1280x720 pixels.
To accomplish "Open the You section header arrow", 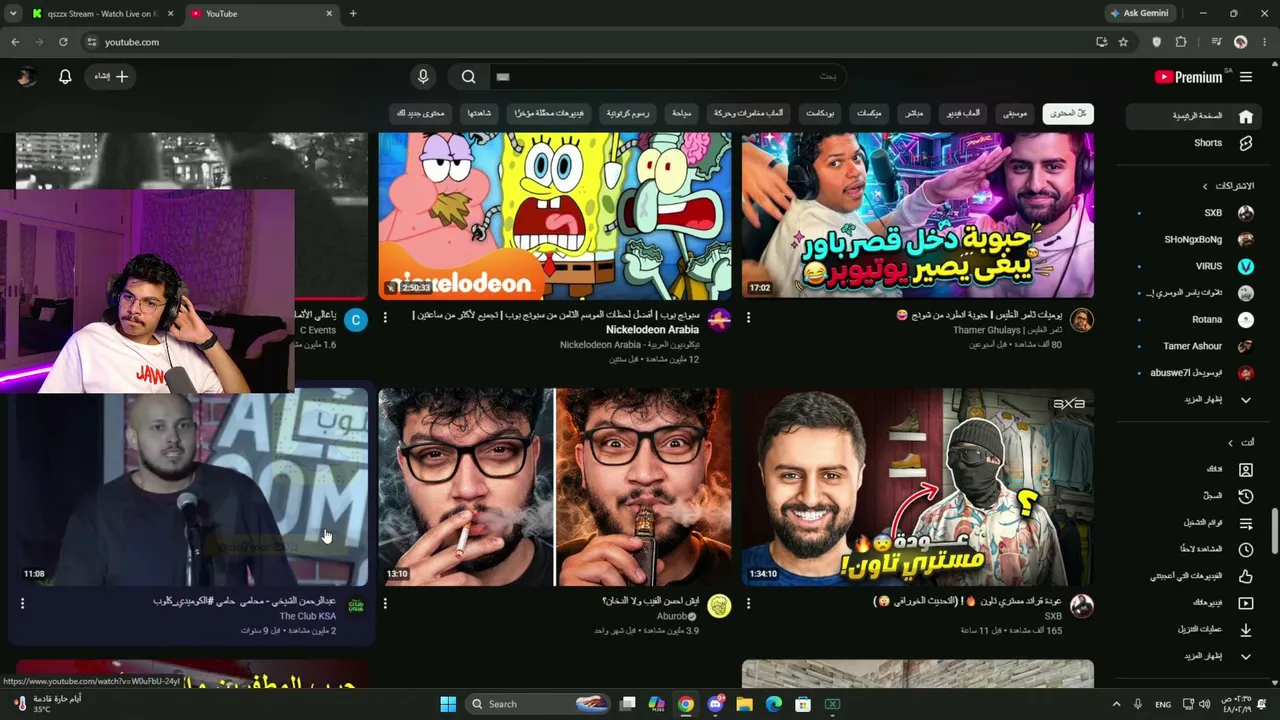I will [1230, 443].
